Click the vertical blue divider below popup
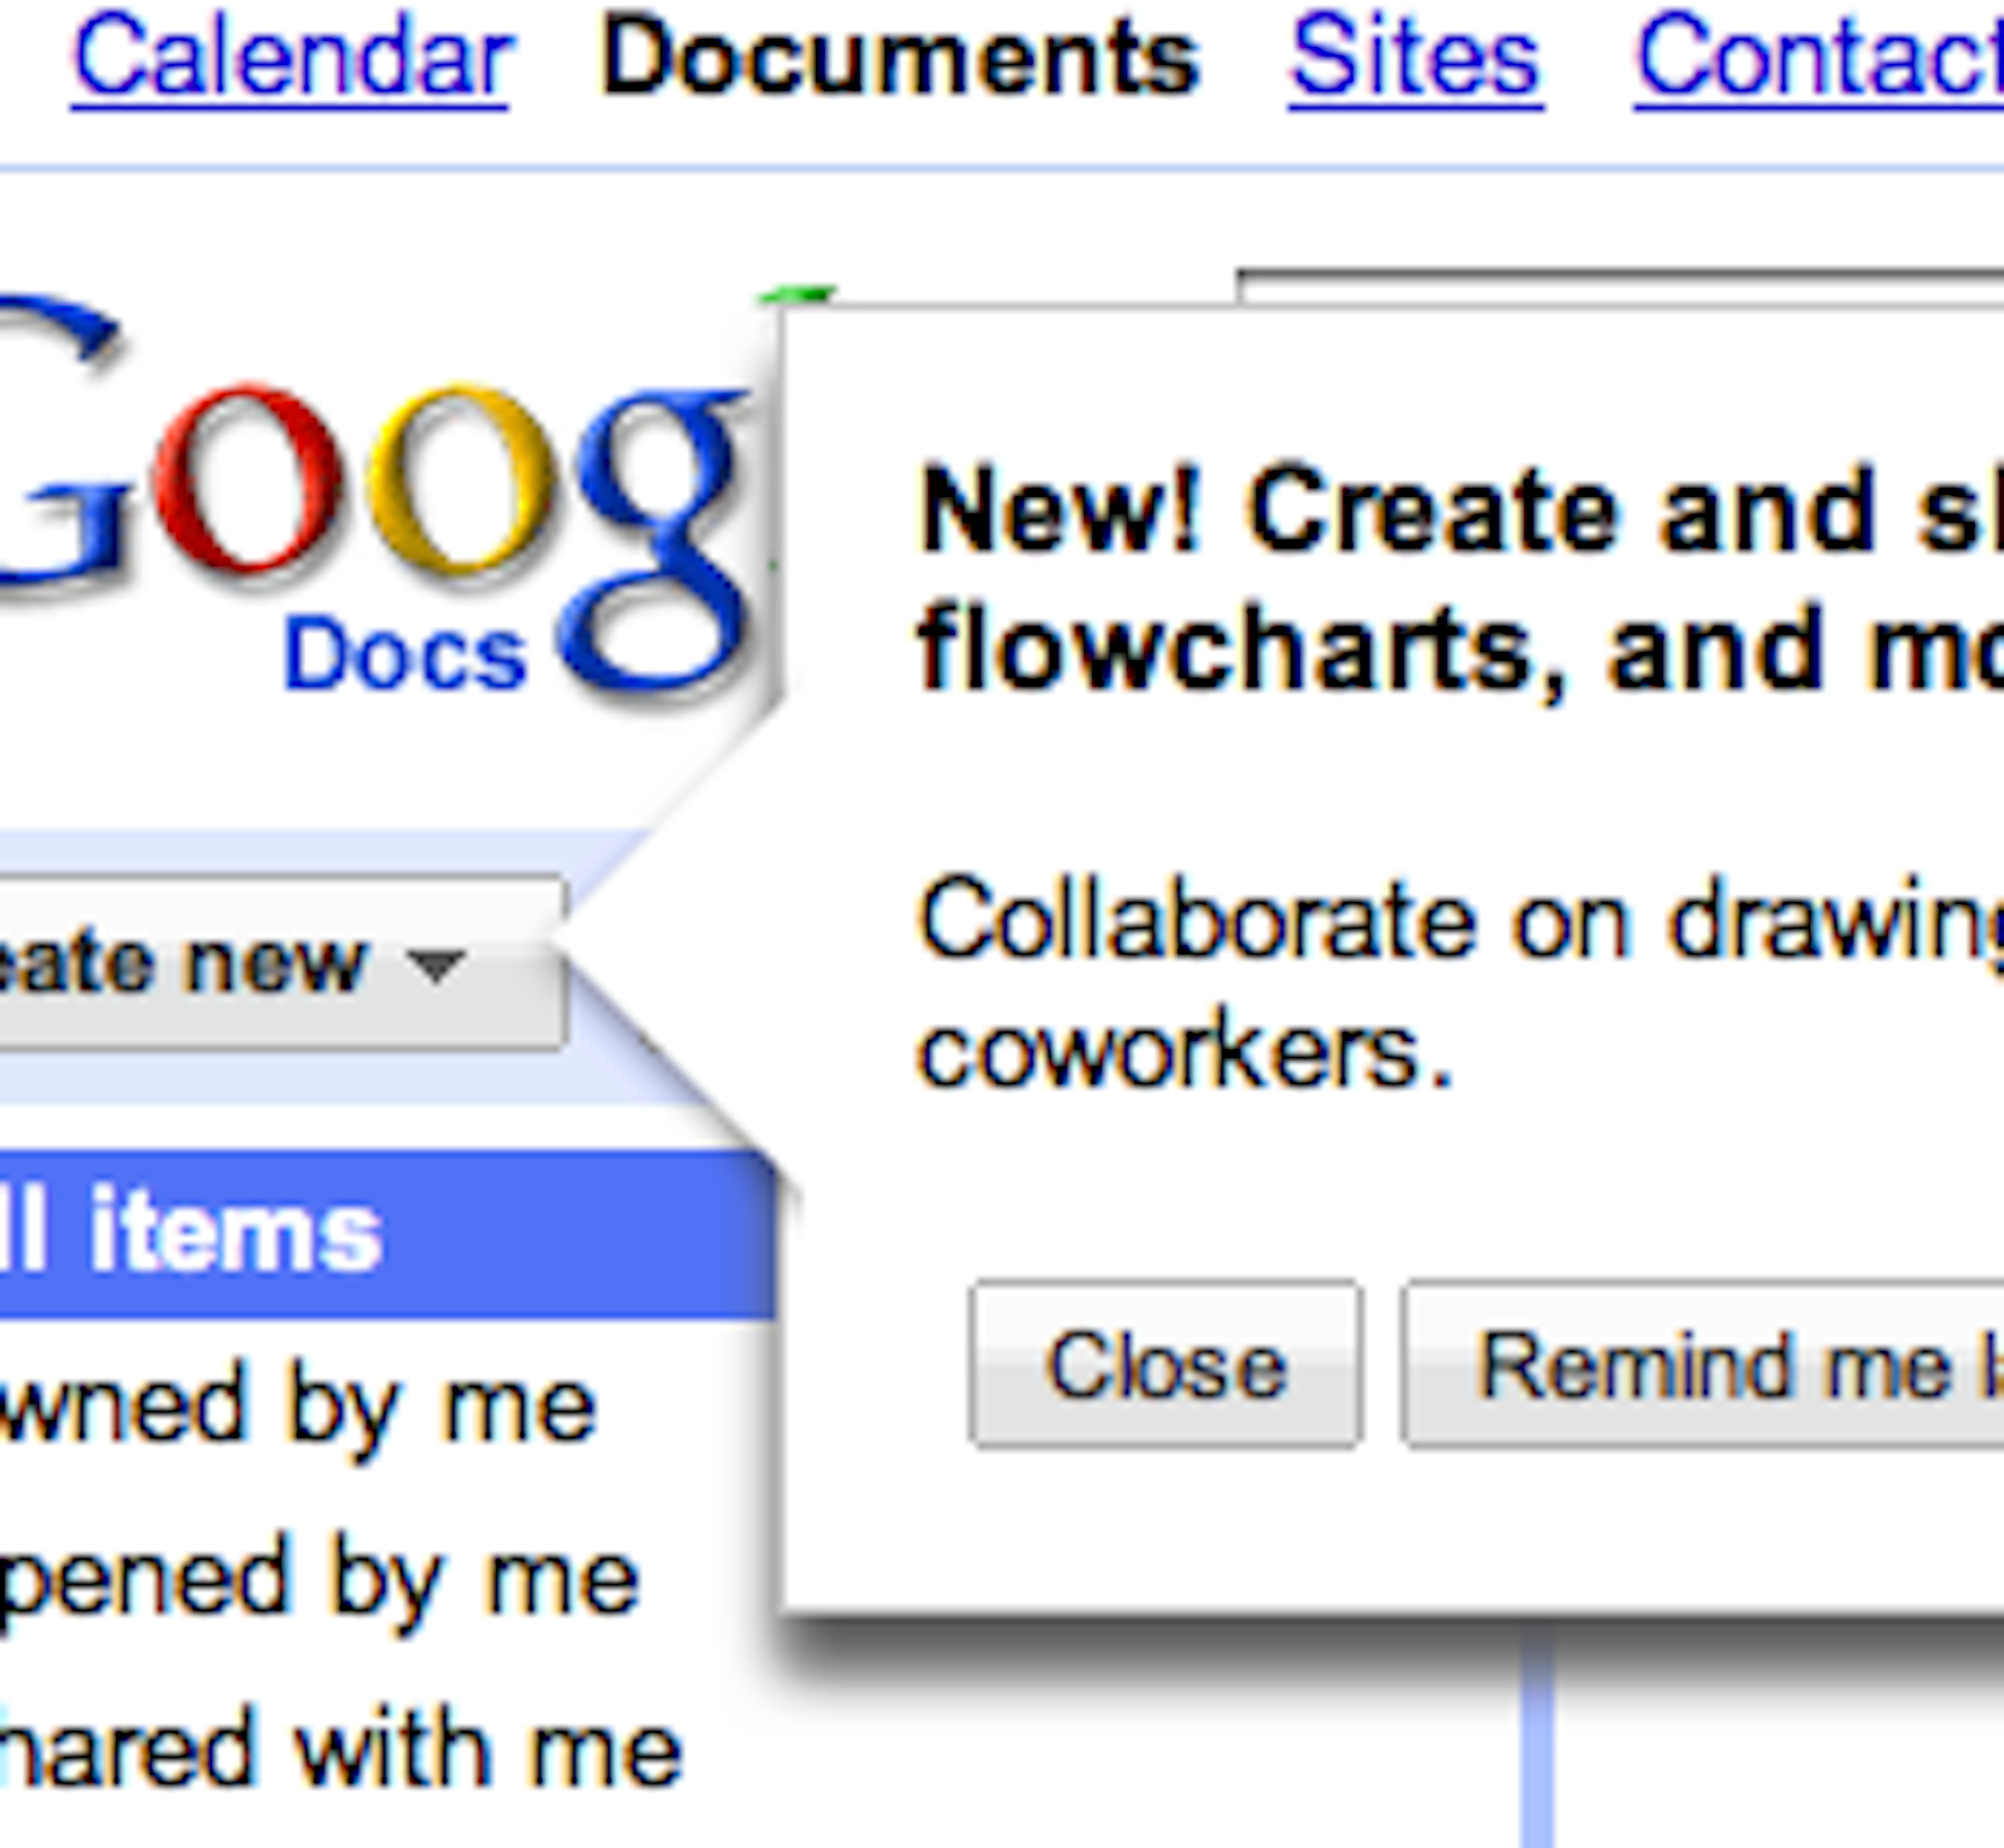Image resolution: width=2004 pixels, height=1848 pixels. click(x=1538, y=1750)
